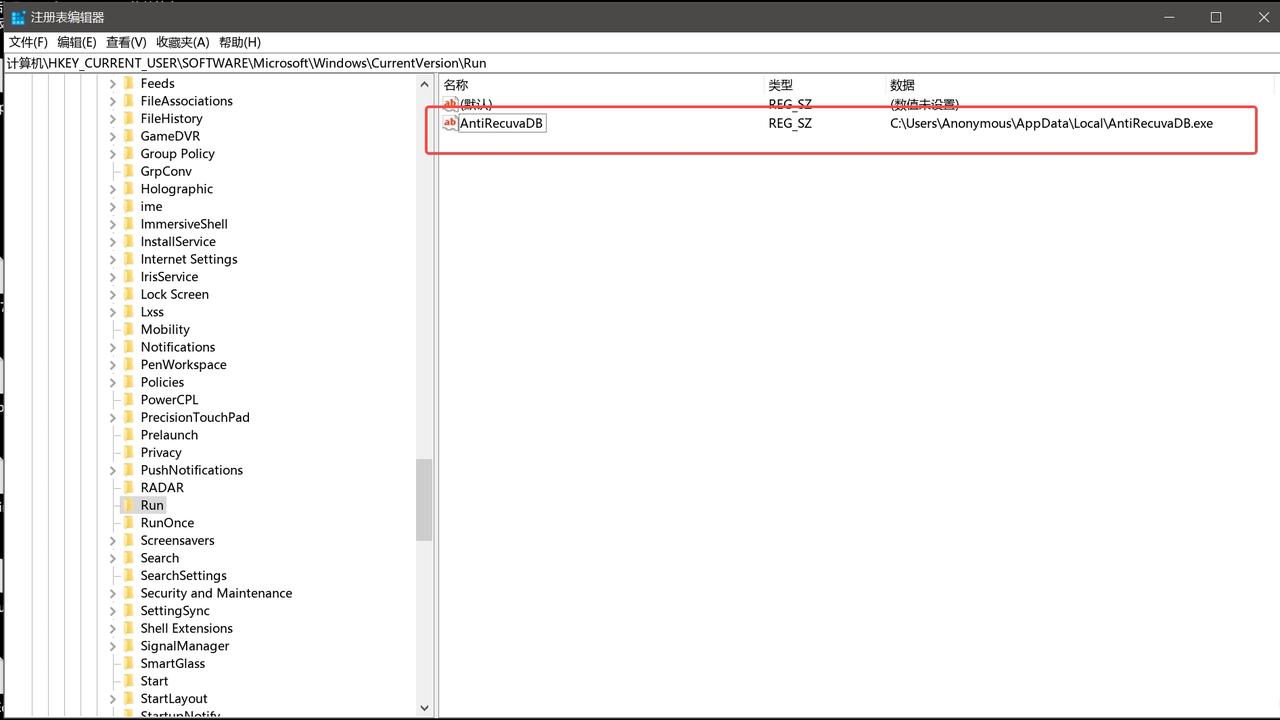The image size is (1280, 720).
Task: Expand the PushNotifications key arrow
Action: click(x=113, y=470)
